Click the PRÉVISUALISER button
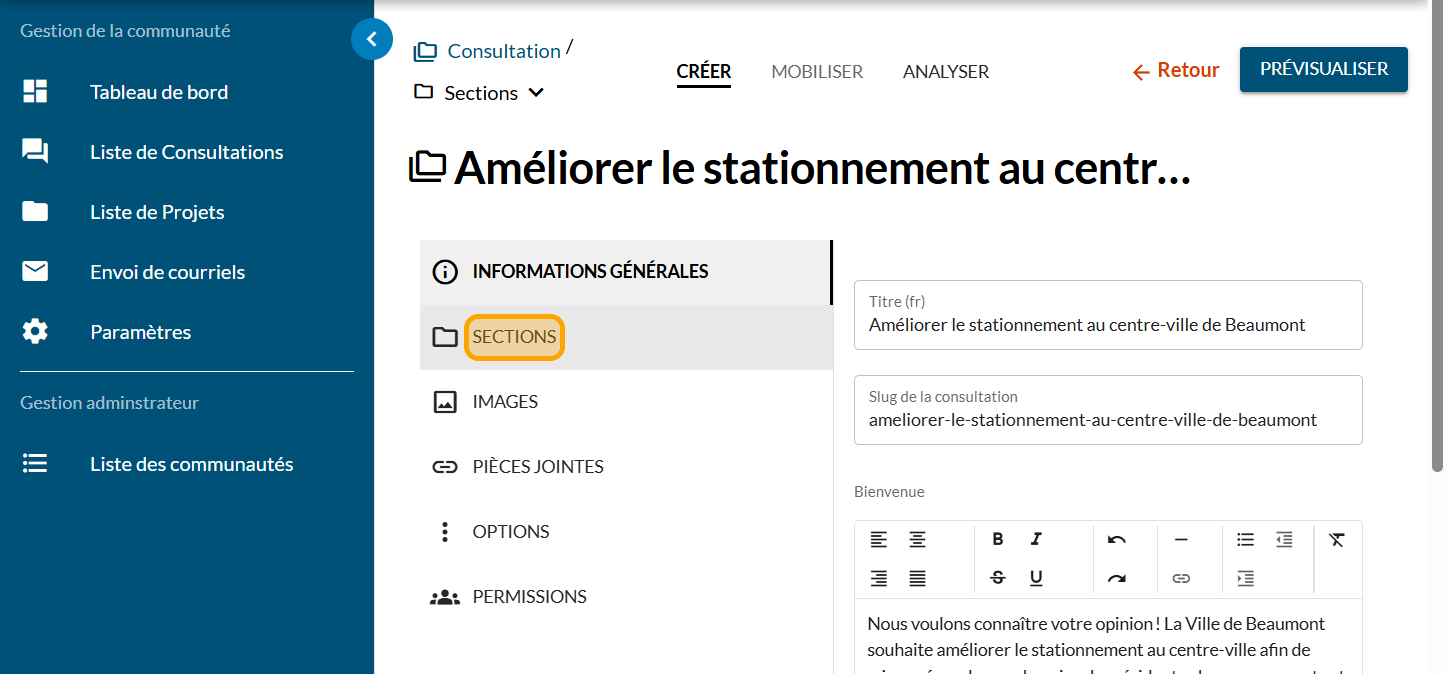Screen dimensions: 1447x674 (1323, 70)
